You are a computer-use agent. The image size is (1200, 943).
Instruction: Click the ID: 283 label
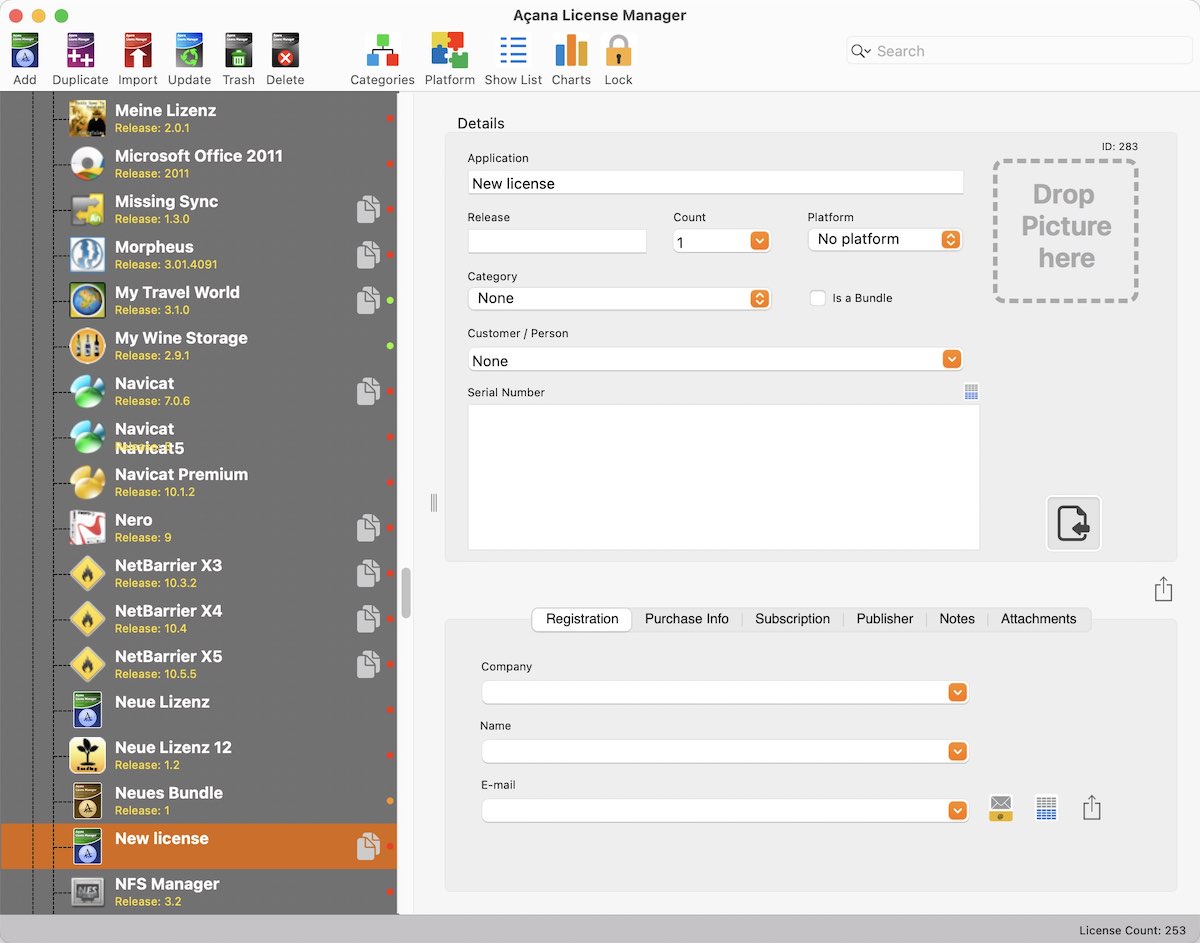pos(1119,146)
